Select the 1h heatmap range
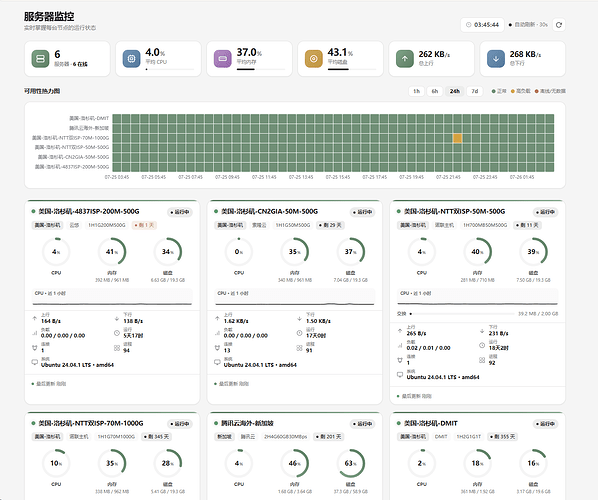Screen dimensions: 598x500 [x=416, y=91]
